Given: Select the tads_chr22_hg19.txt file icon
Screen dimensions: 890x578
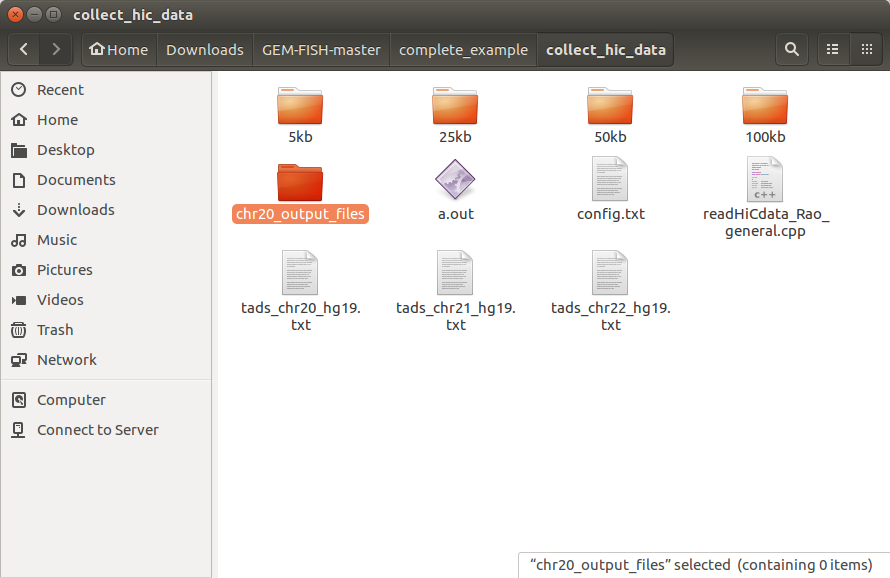Looking at the screenshot, I should pos(610,273).
